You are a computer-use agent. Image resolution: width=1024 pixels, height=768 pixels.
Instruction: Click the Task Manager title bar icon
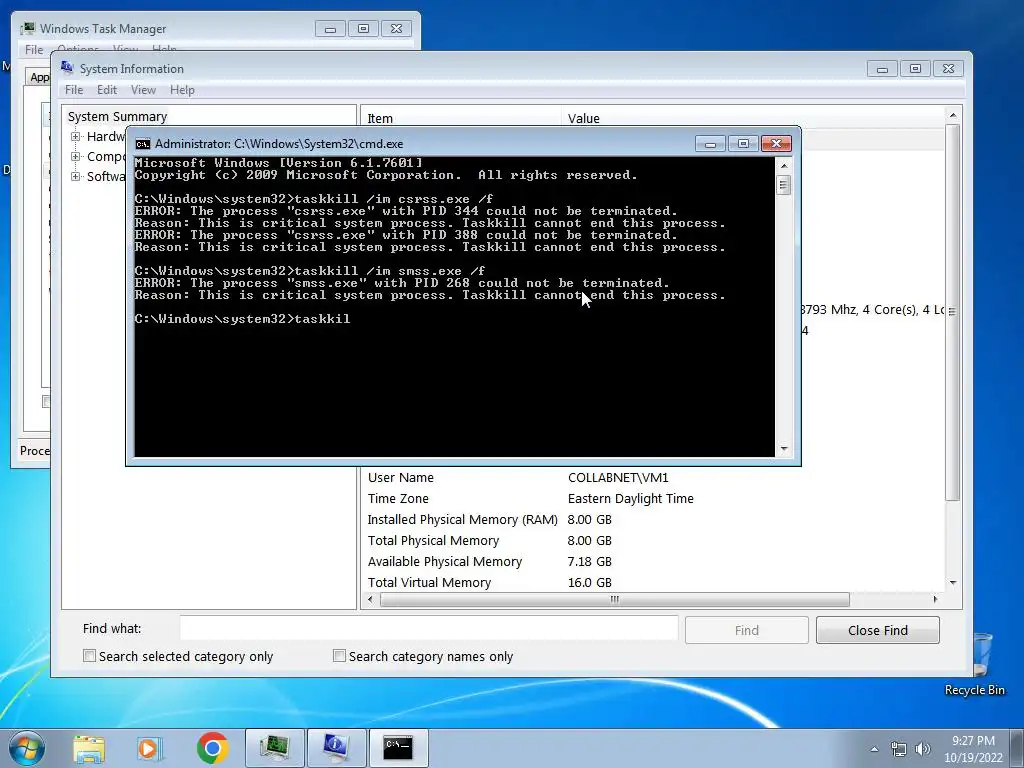coord(28,28)
